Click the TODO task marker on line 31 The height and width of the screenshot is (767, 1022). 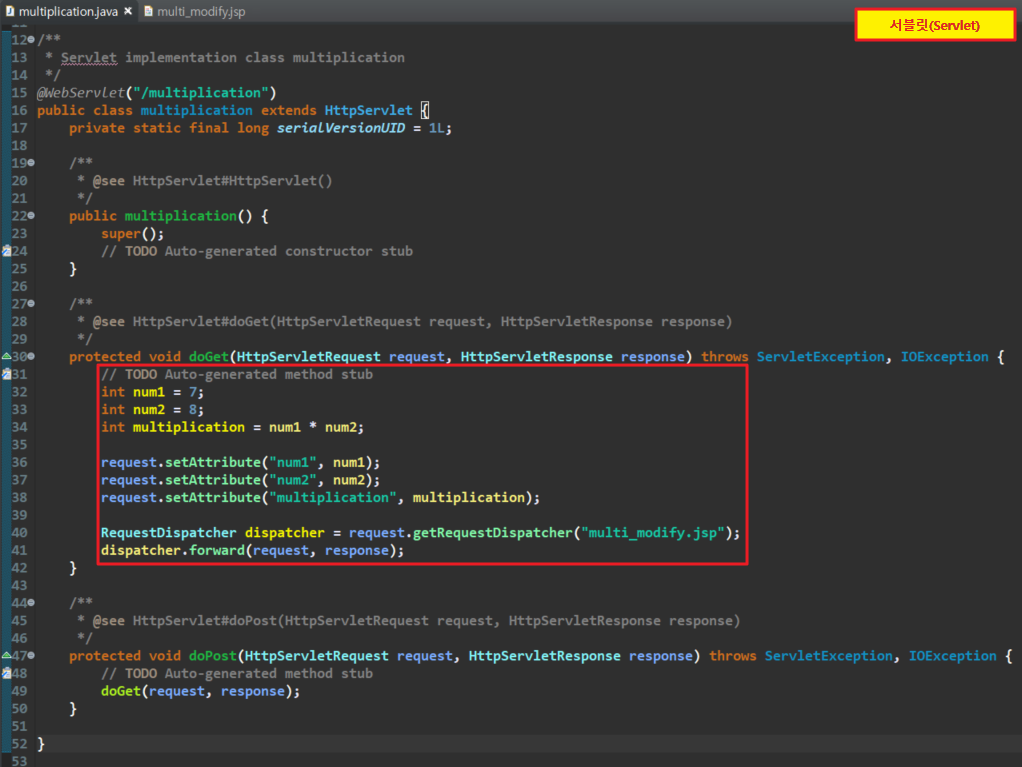tap(6, 374)
